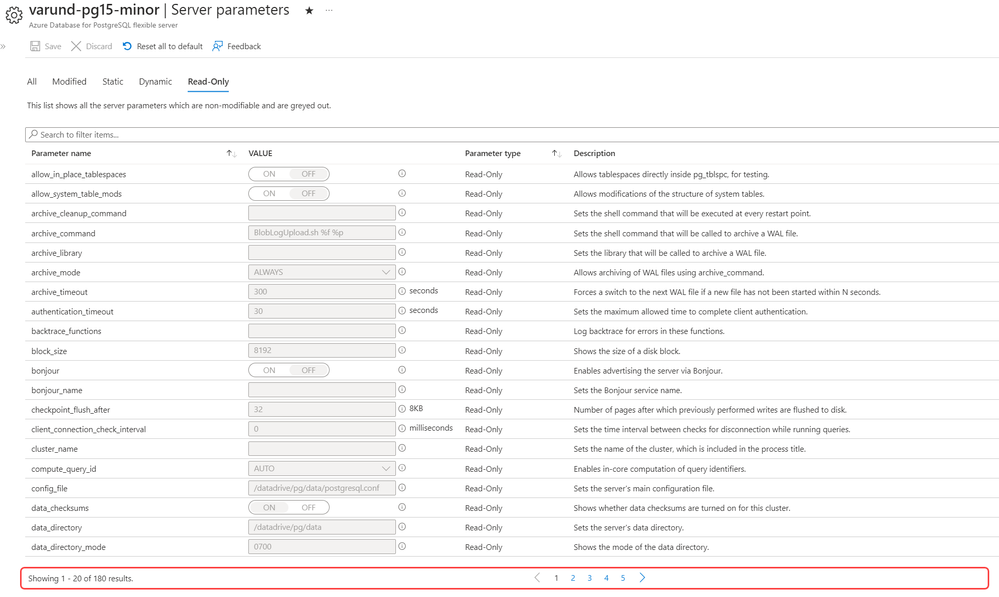Expand the collapsed left navigation chevron
This screenshot has width=999, height=597.
pos(3,47)
